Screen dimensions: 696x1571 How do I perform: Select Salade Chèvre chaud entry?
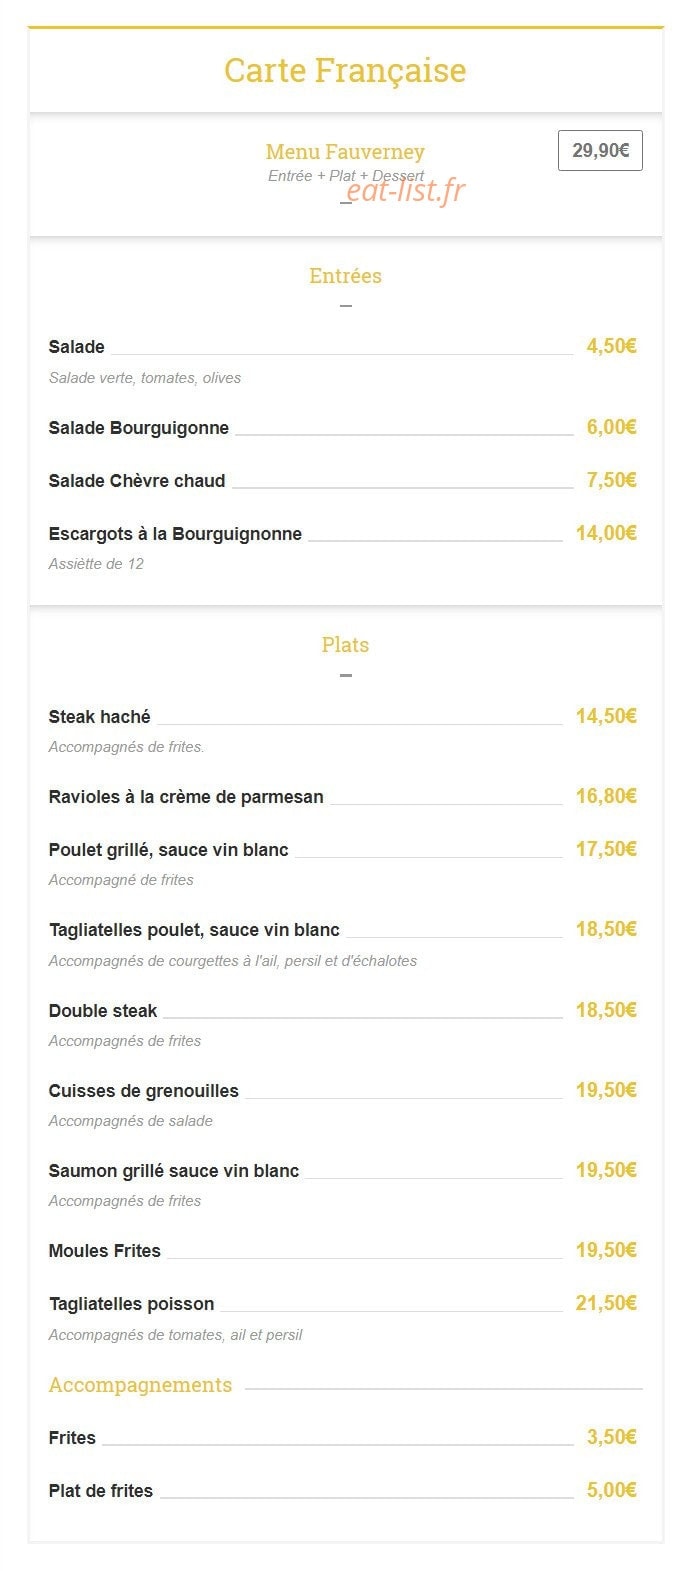point(137,481)
